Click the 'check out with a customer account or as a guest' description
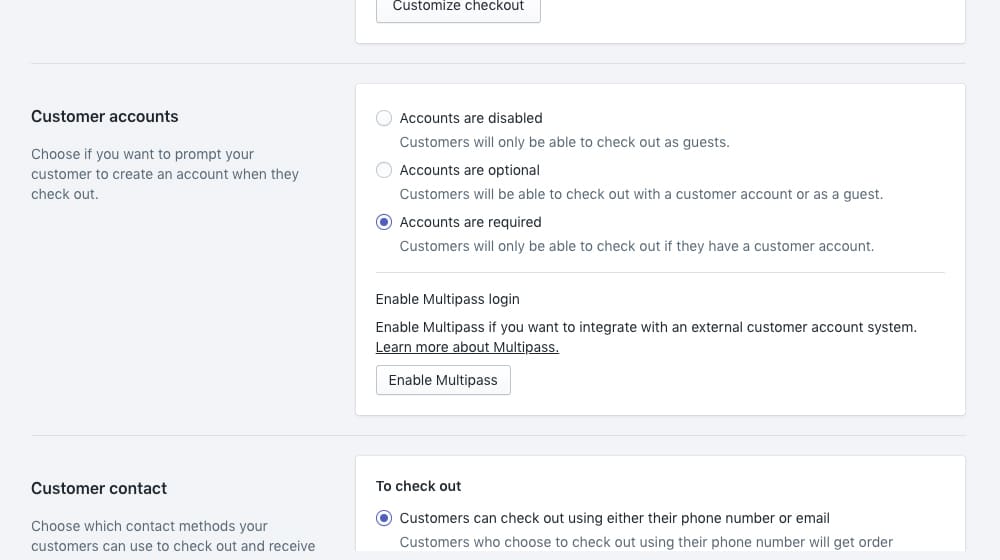The height and width of the screenshot is (560, 1000). pos(642,194)
